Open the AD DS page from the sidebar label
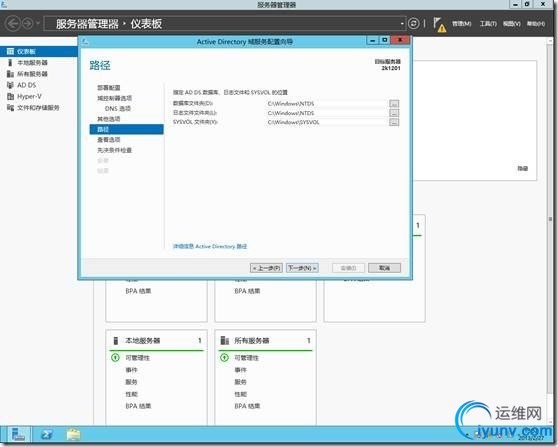 coord(27,85)
